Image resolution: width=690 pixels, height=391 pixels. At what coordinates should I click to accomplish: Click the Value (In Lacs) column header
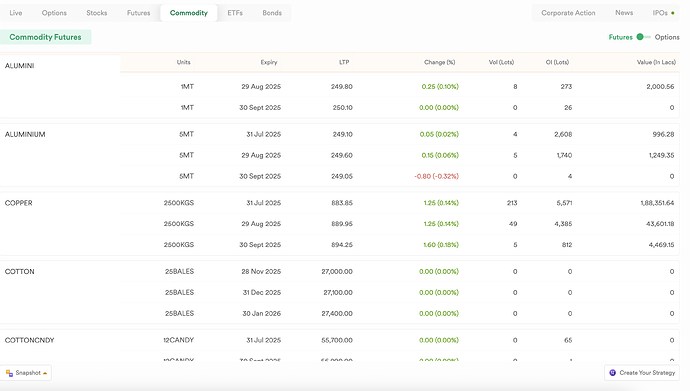point(656,62)
